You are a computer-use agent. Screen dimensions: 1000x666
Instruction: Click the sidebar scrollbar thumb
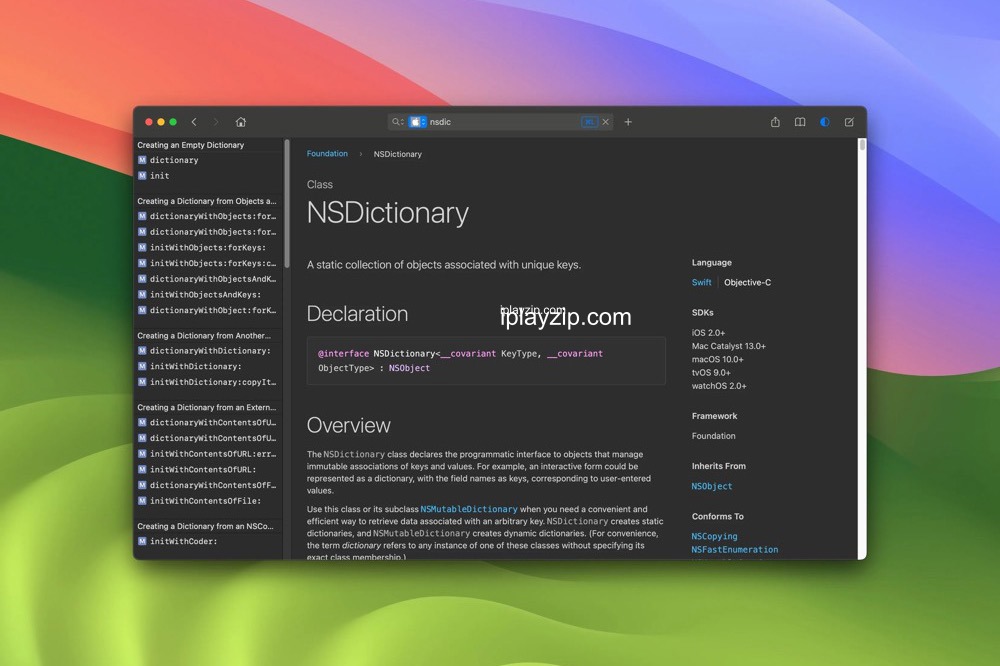(287, 203)
